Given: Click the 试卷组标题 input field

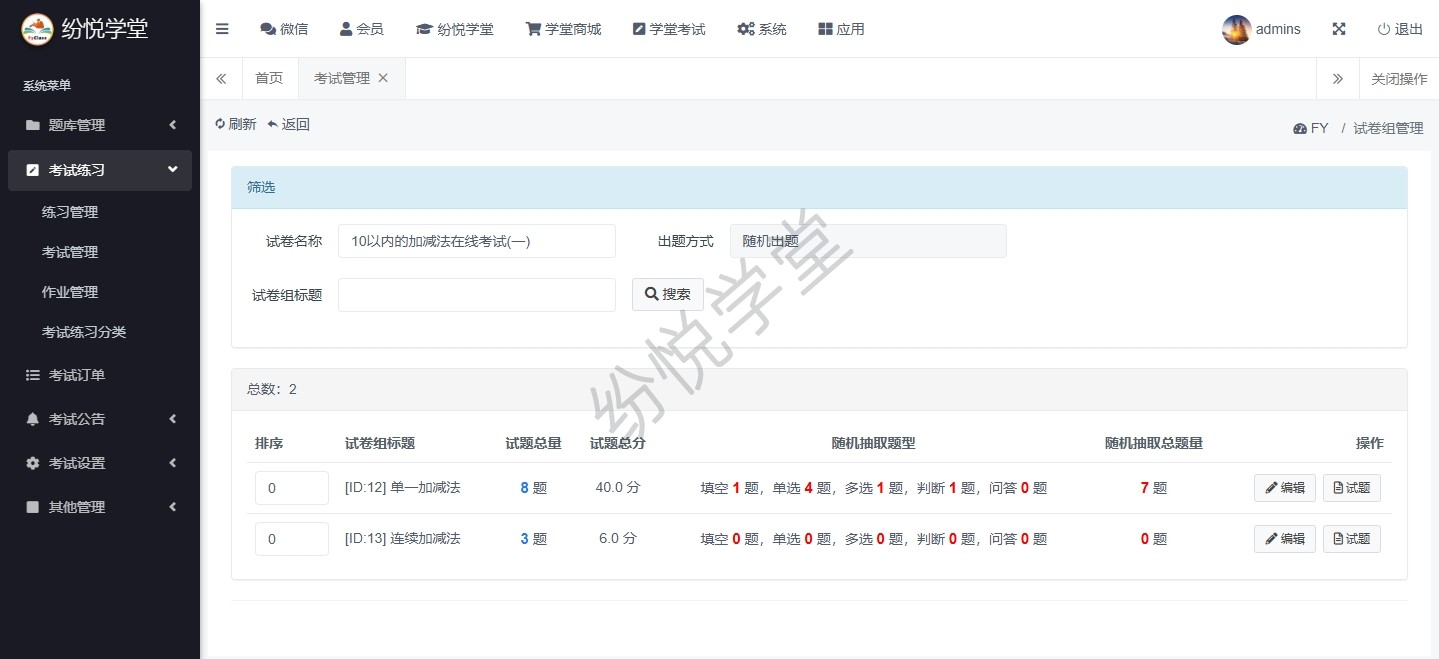Looking at the screenshot, I should (x=476, y=295).
